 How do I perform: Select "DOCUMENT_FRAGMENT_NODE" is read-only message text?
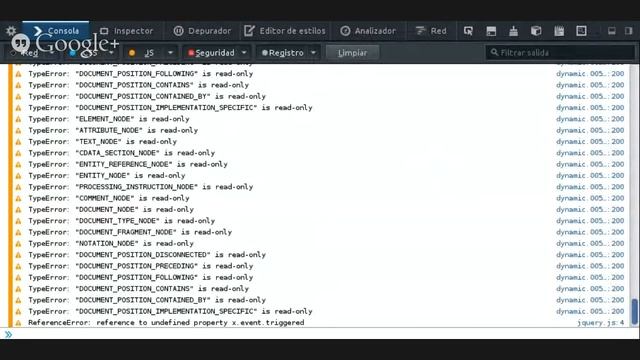click(130, 232)
